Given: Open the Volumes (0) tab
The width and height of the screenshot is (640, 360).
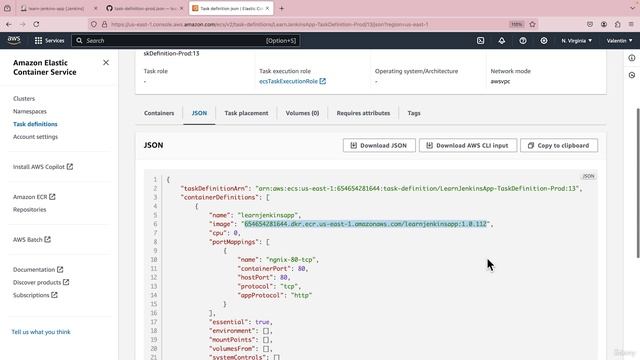Looking at the screenshot, I should (x=302, y=113).
